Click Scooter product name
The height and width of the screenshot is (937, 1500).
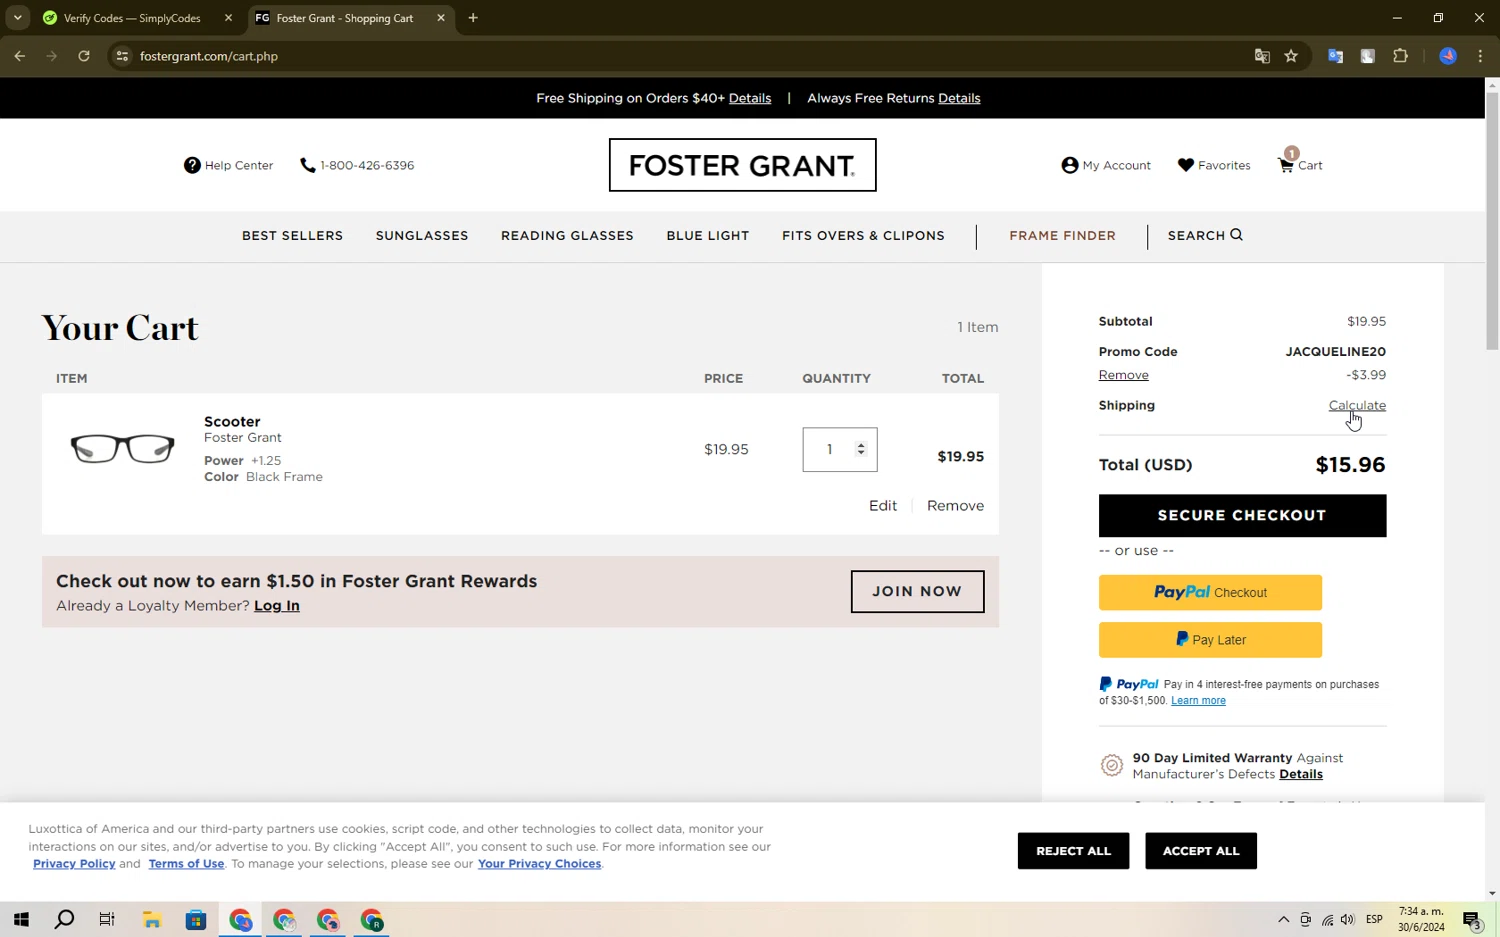tap(232, 422)
